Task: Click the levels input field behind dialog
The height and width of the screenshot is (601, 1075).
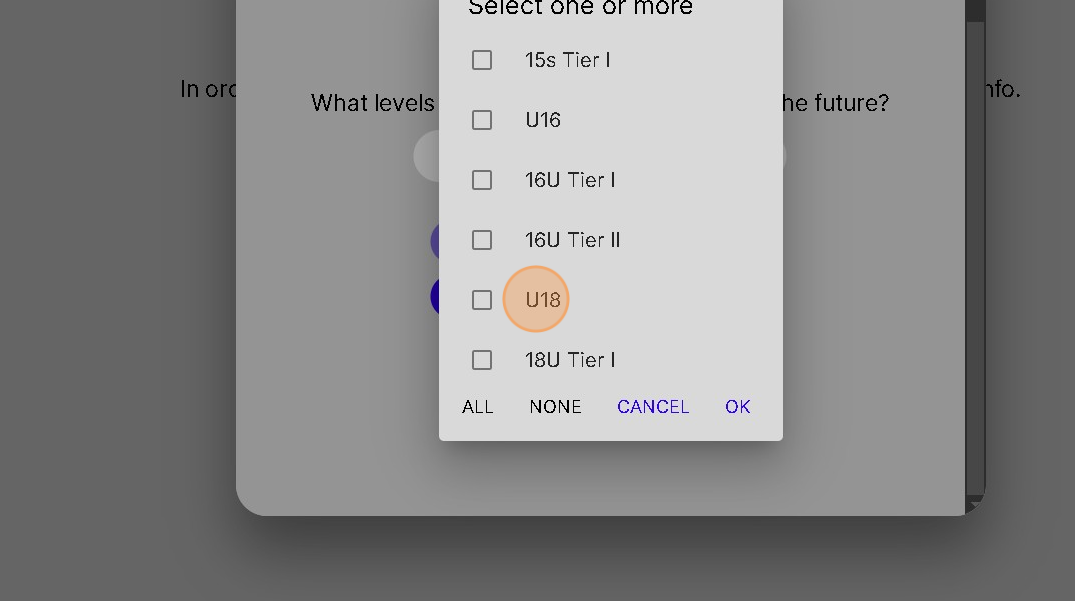Action: pos(426,156)
